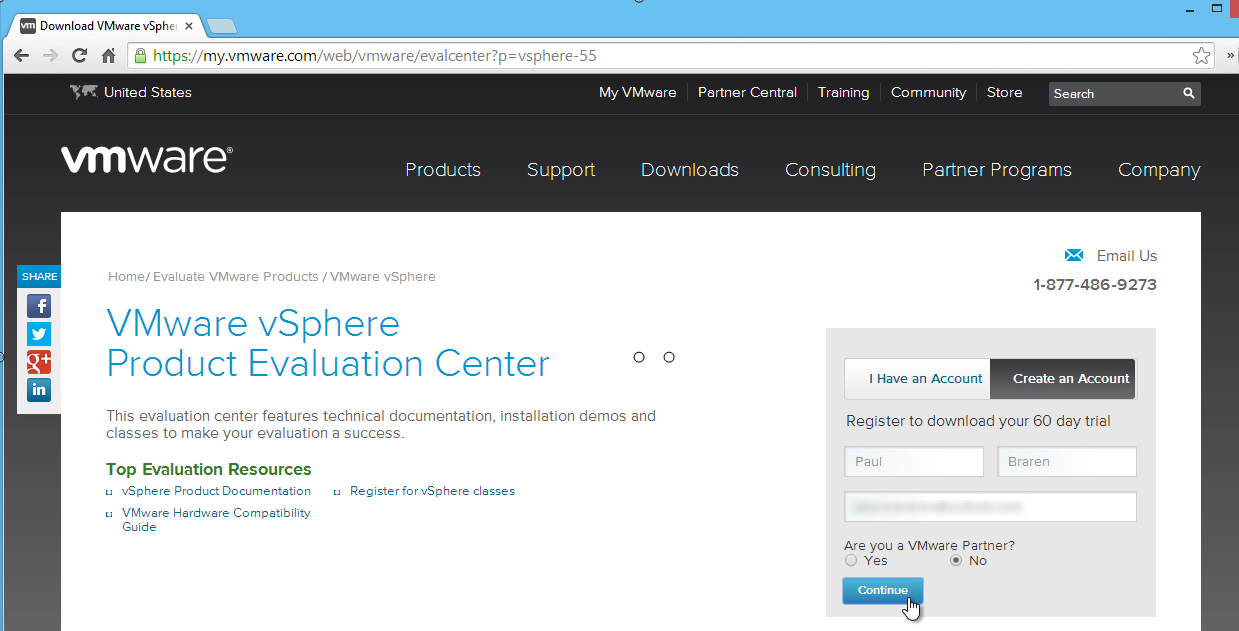Reload the page with the refresh icon
The height and width of the screenshot is (631, 1239).
click(79, 56)
